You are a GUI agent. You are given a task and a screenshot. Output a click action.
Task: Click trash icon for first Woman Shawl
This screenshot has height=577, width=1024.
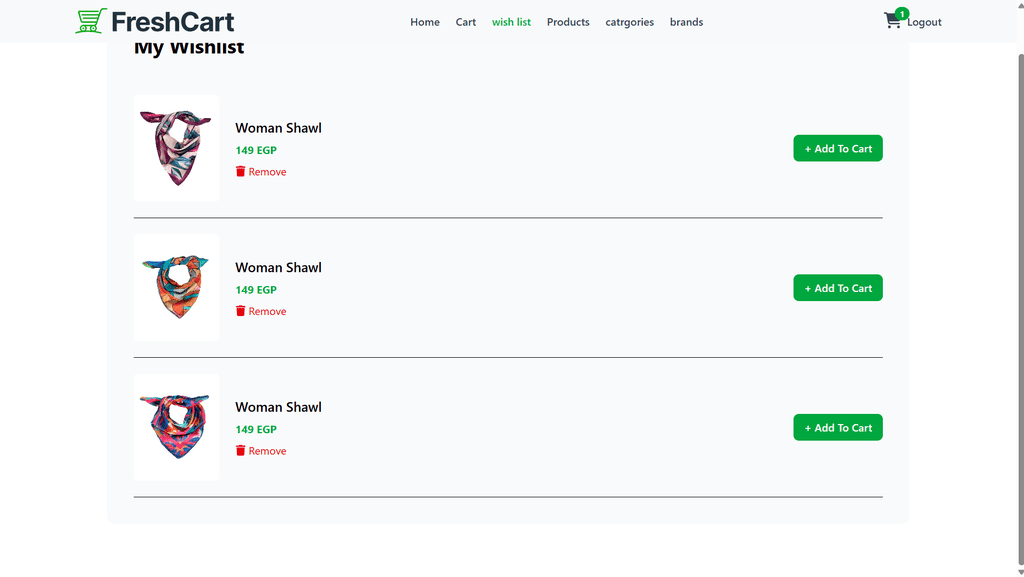(x=240, y=172)
